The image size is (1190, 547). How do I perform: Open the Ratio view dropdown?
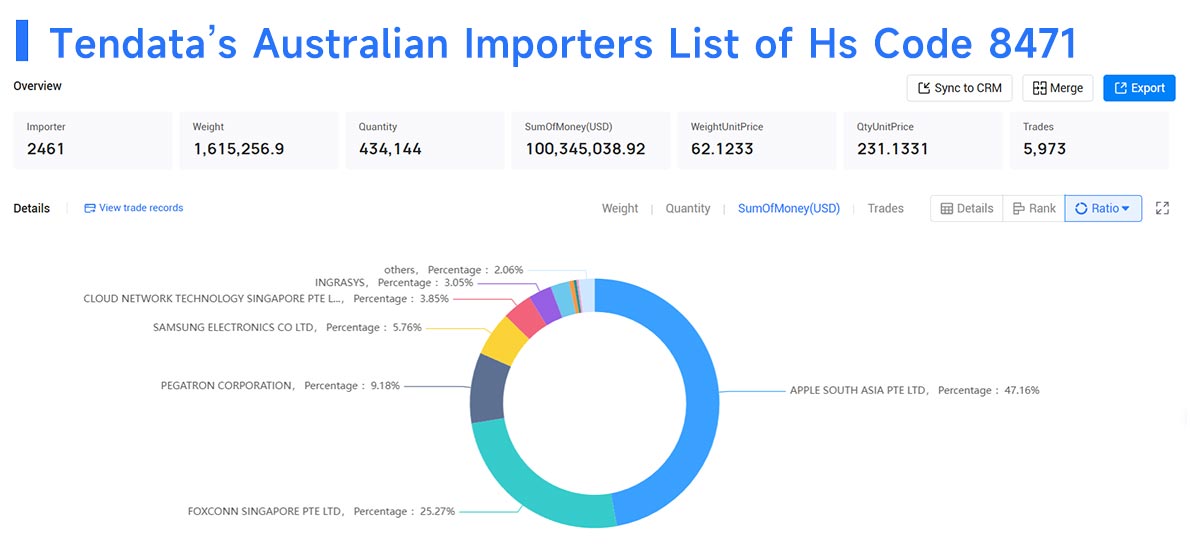click(1103, 209)
